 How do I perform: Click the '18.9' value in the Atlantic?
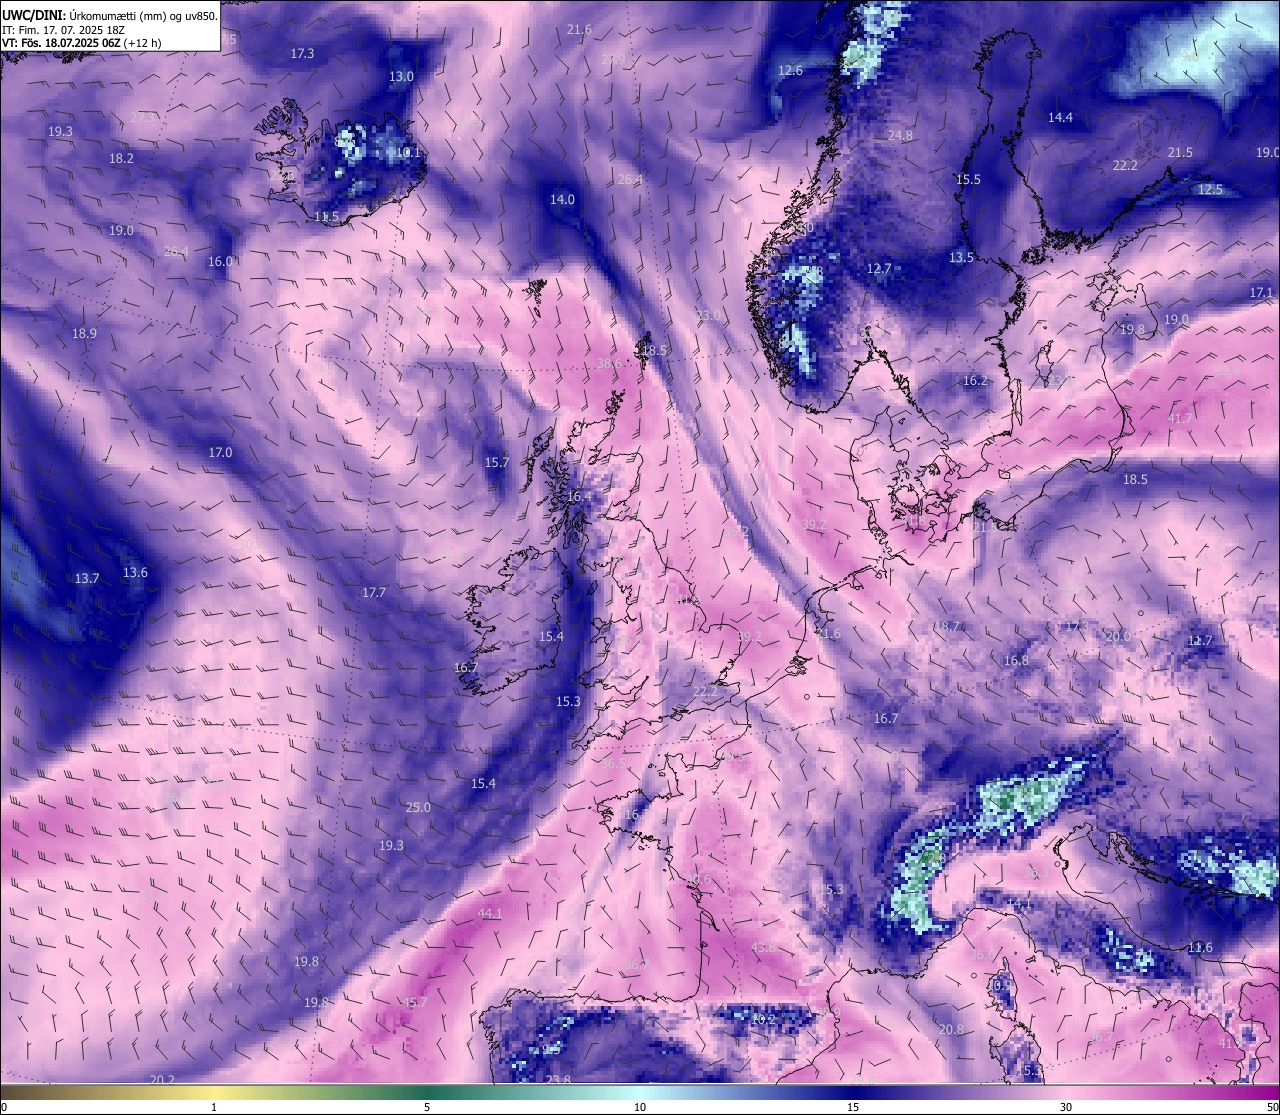click(x=84, y=333)
